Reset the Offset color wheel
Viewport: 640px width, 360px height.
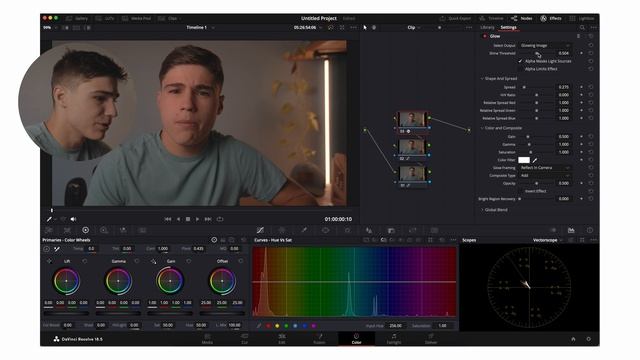click(x=240, y=261)
